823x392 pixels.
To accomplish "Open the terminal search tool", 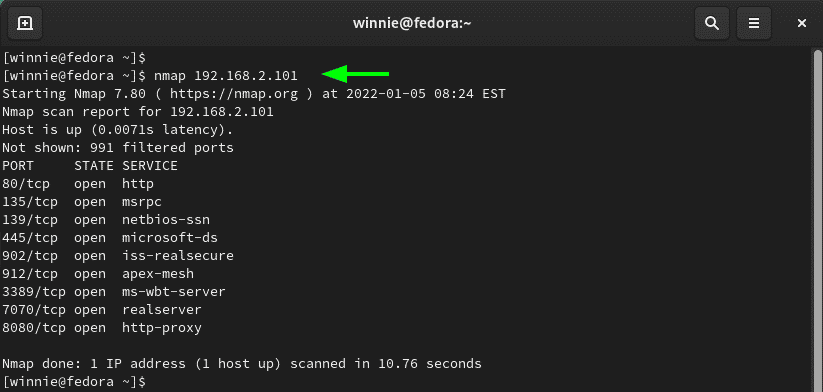I will pos(712,23).
